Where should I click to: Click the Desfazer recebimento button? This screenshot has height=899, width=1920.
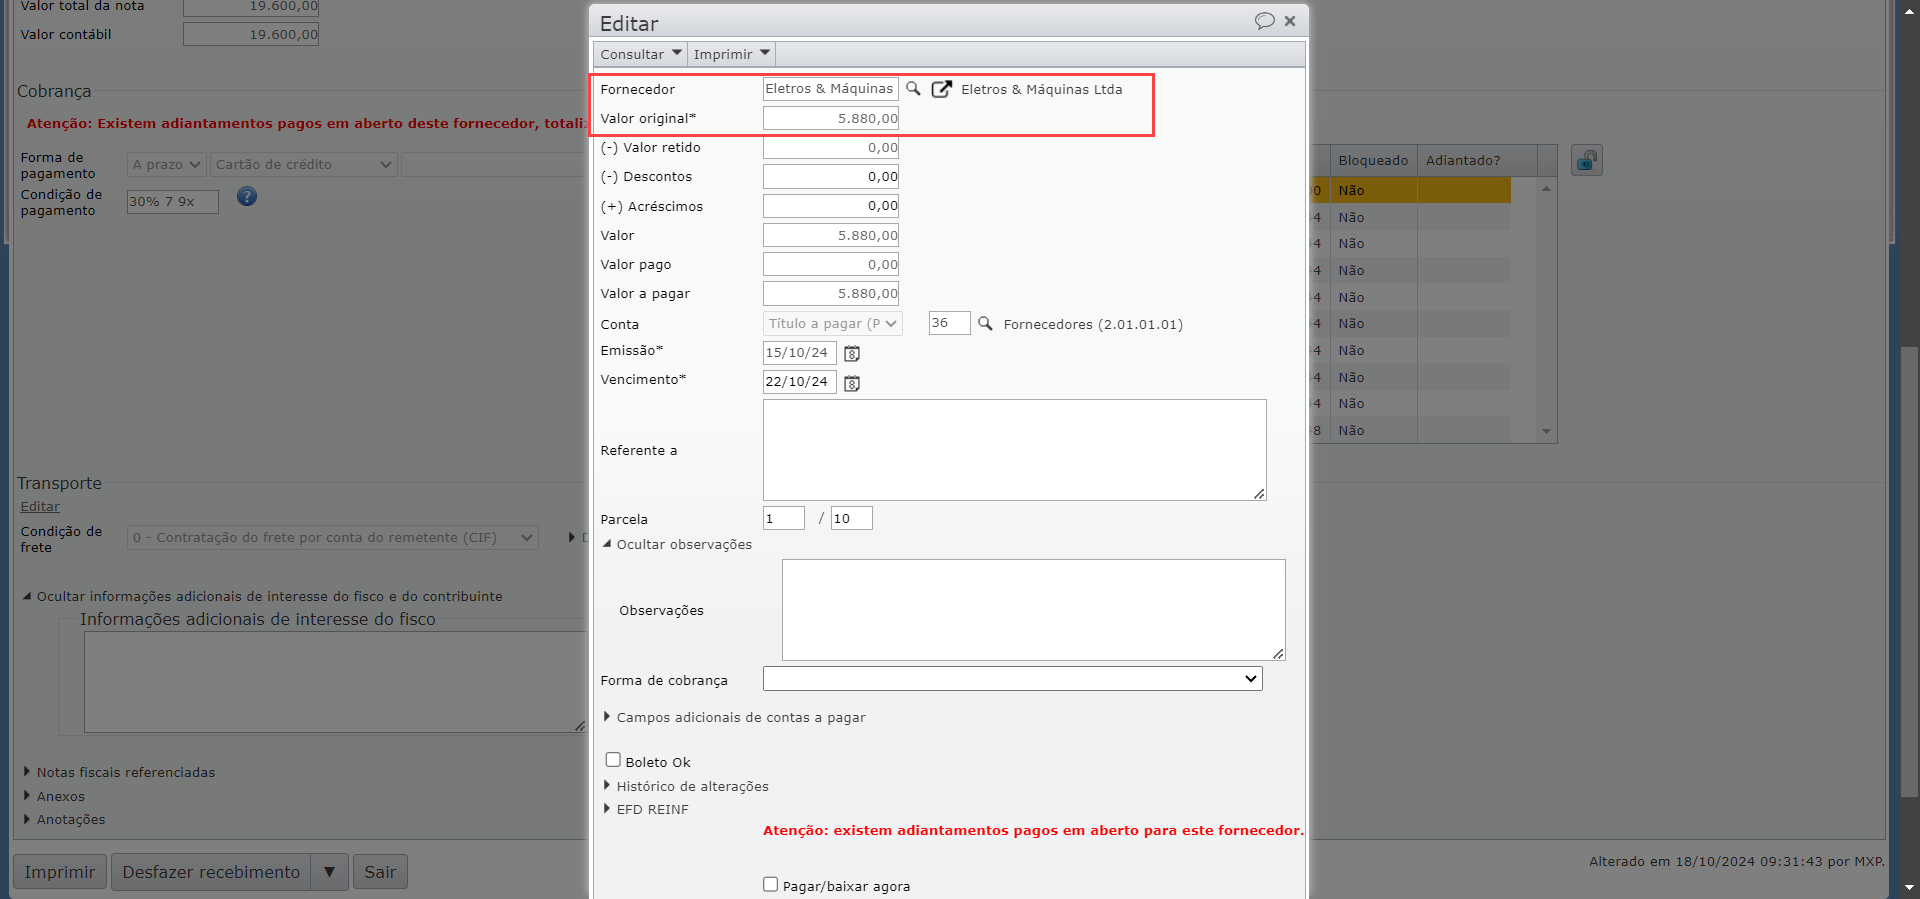211,872
